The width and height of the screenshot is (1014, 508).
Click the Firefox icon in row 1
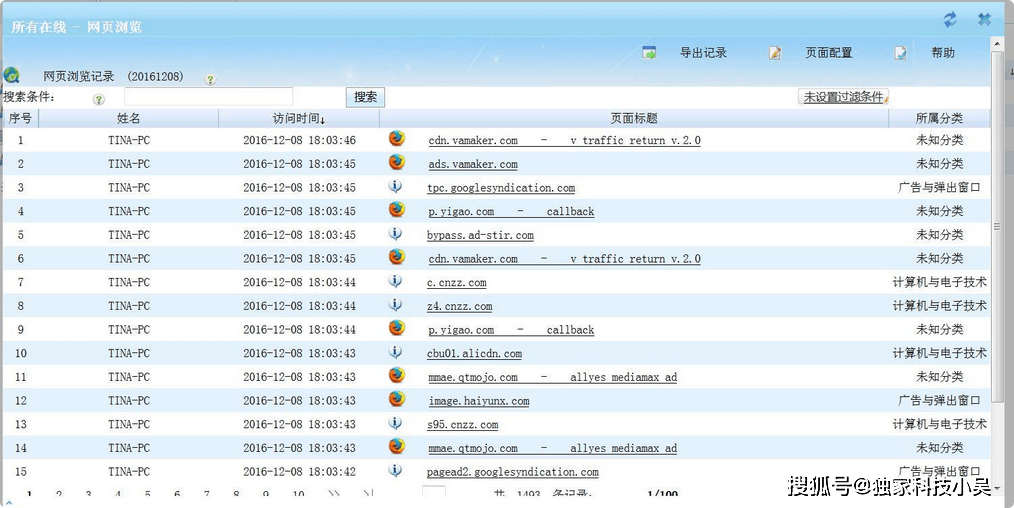(396, 138)
